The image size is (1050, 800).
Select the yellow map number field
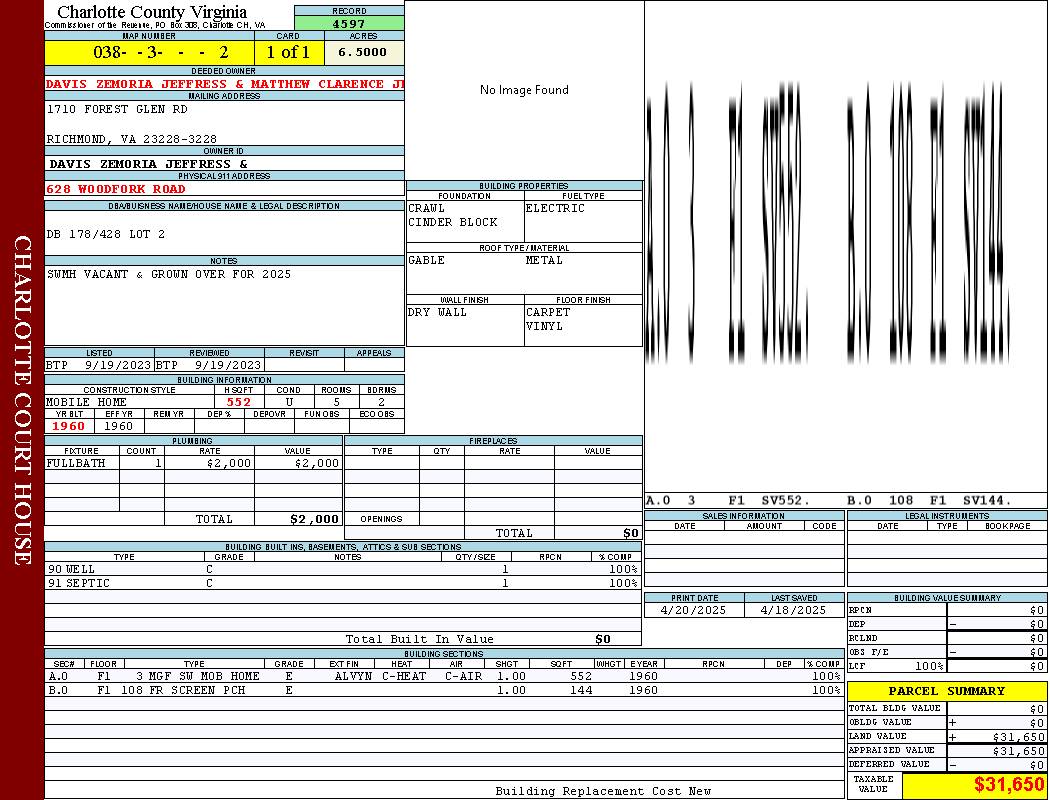point(149,52)
